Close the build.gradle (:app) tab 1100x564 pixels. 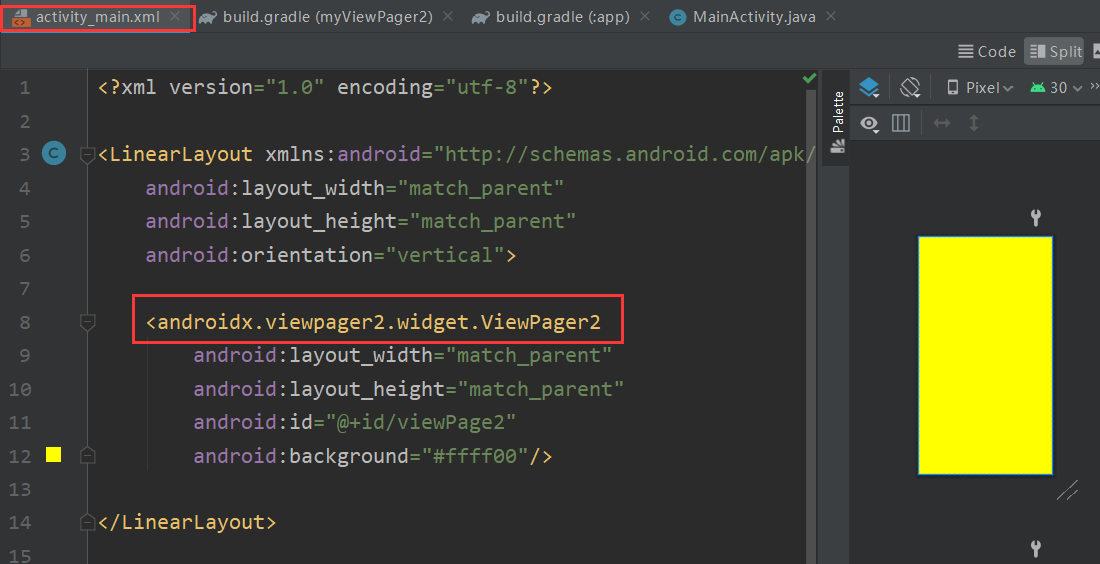pos(645,16)
